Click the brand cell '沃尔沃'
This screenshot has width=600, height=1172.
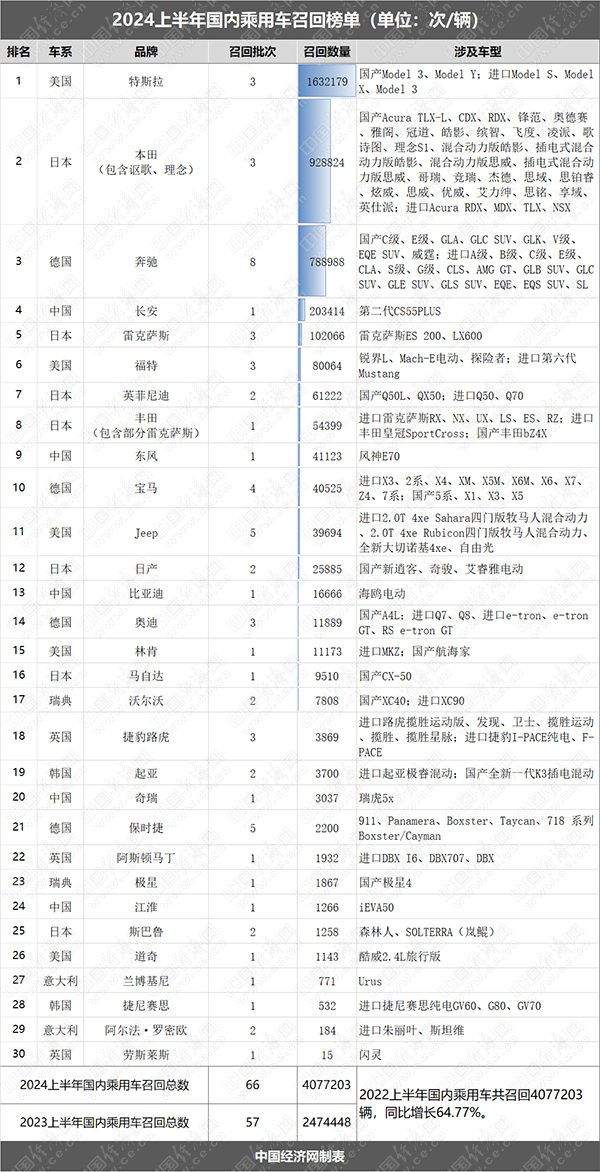(x=146, y=700)
